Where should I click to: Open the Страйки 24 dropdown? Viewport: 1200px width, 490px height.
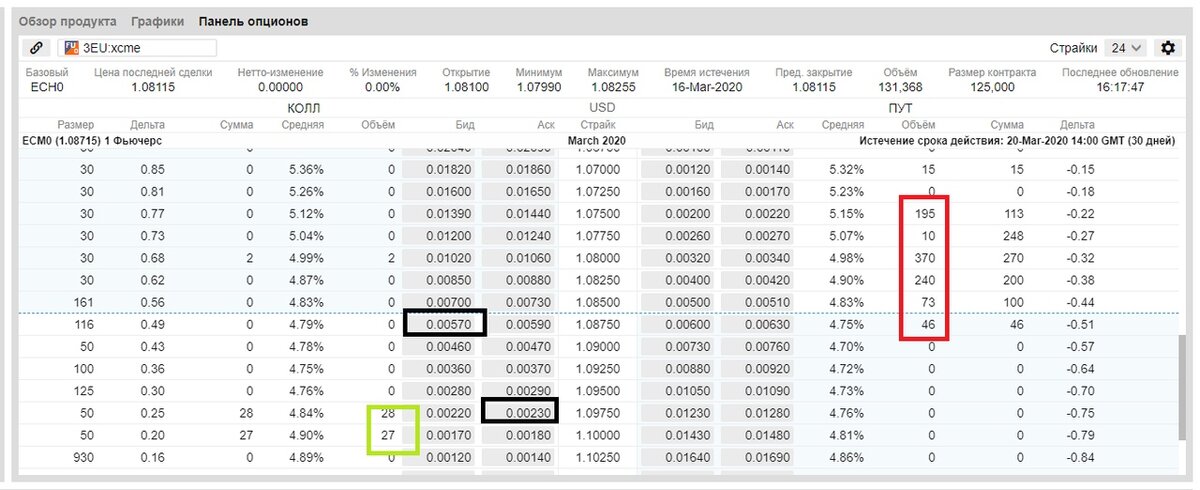[1127, 48]
